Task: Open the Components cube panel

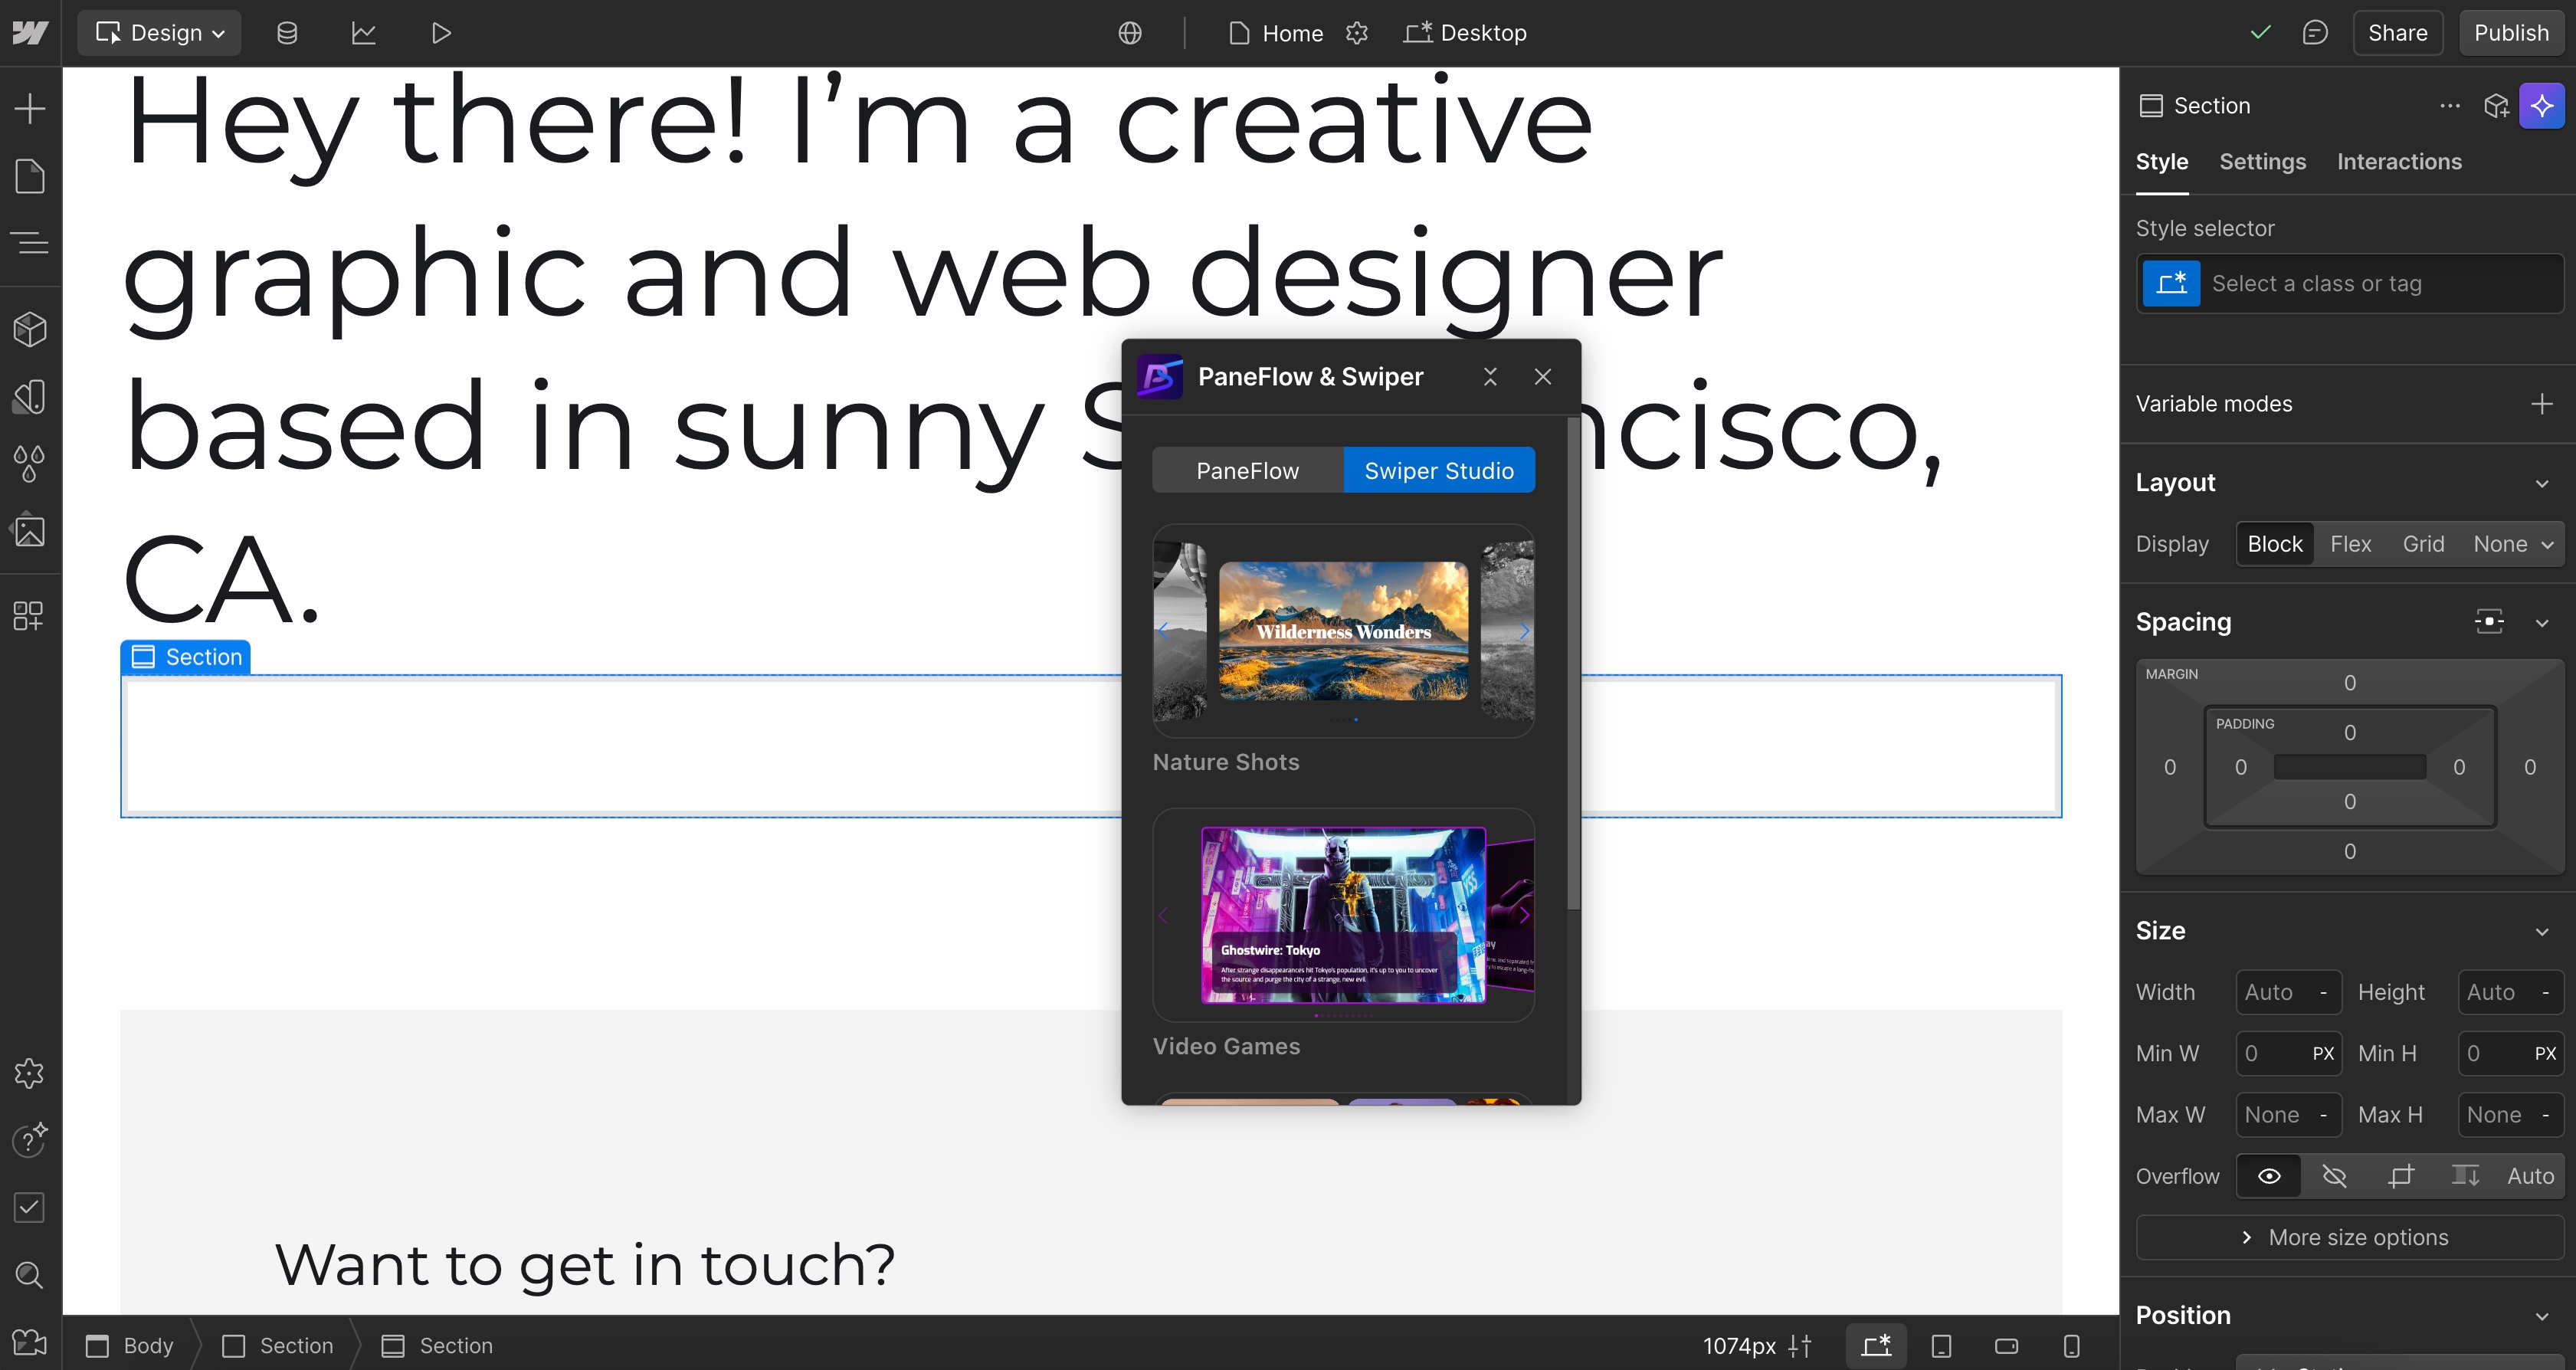Action: click(x=30, y=329)
